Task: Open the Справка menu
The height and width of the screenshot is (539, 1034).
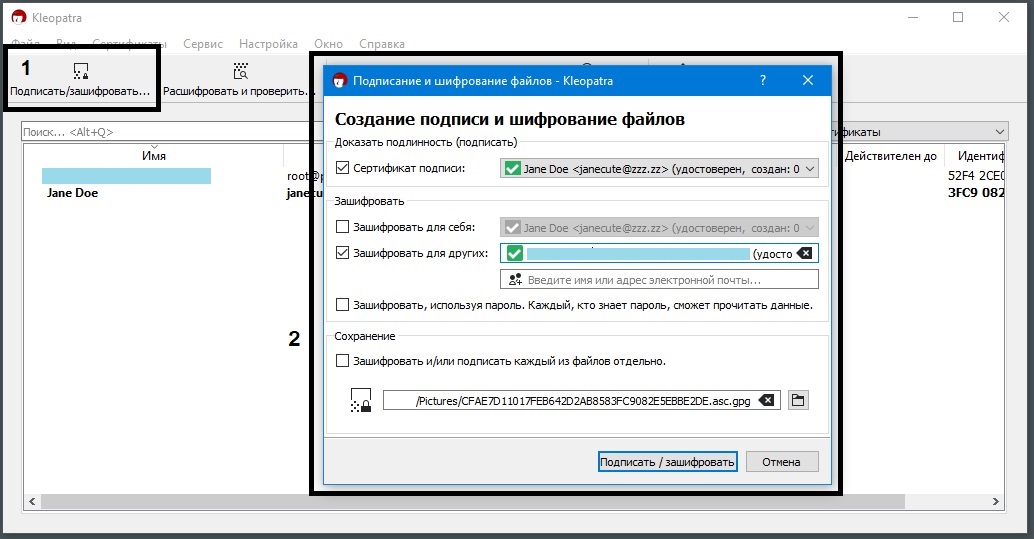Action: click(382, 44)
